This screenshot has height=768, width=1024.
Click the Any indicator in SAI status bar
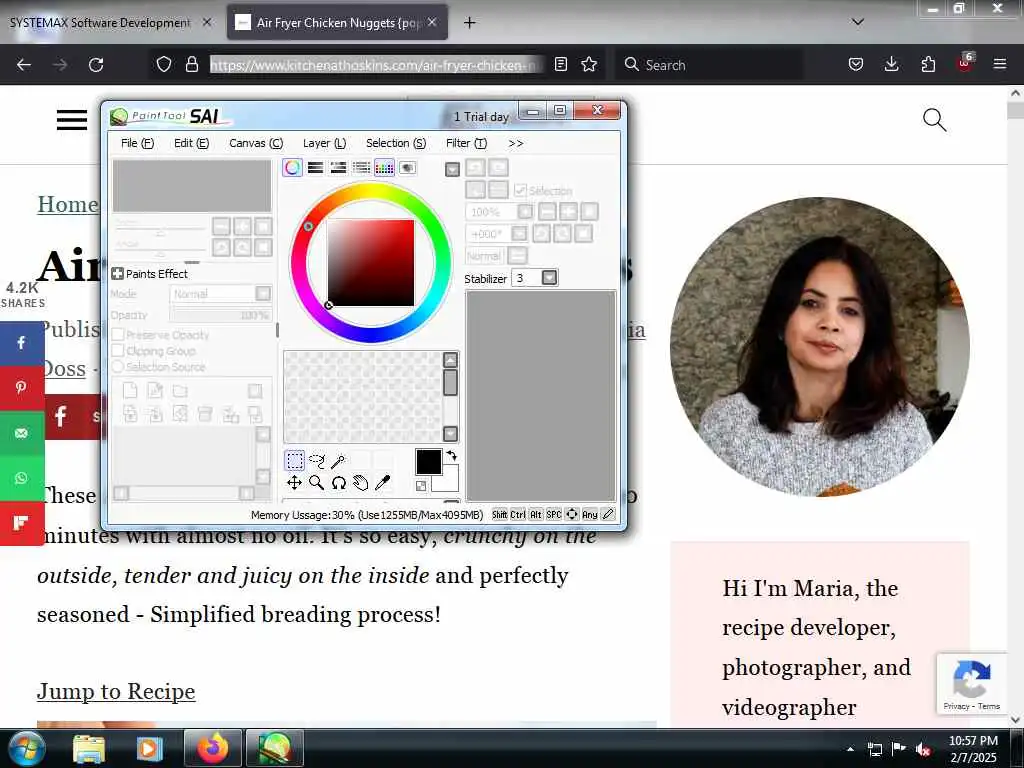pos(590,515)
